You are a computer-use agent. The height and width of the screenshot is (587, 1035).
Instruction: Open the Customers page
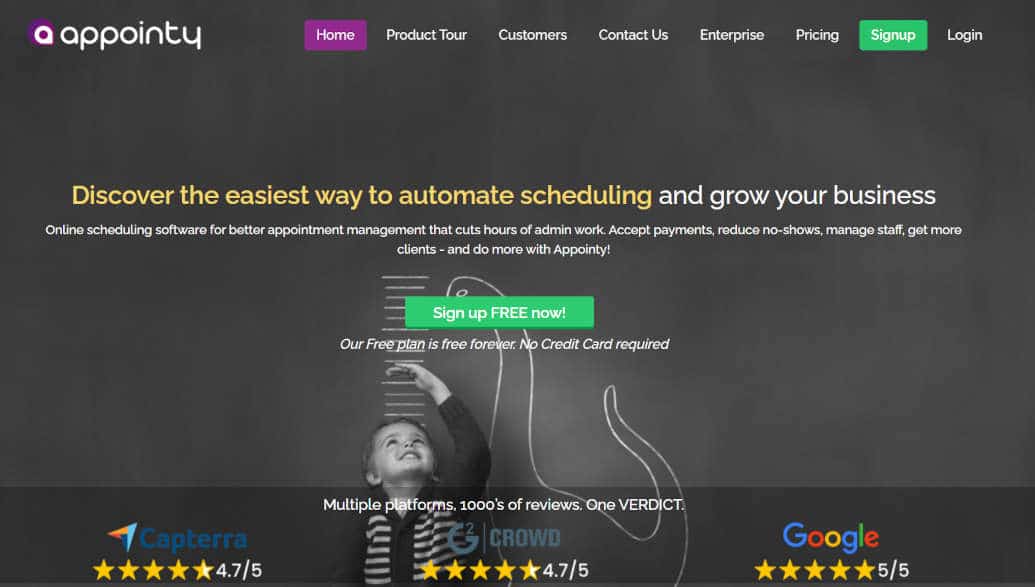coord(533,35)
